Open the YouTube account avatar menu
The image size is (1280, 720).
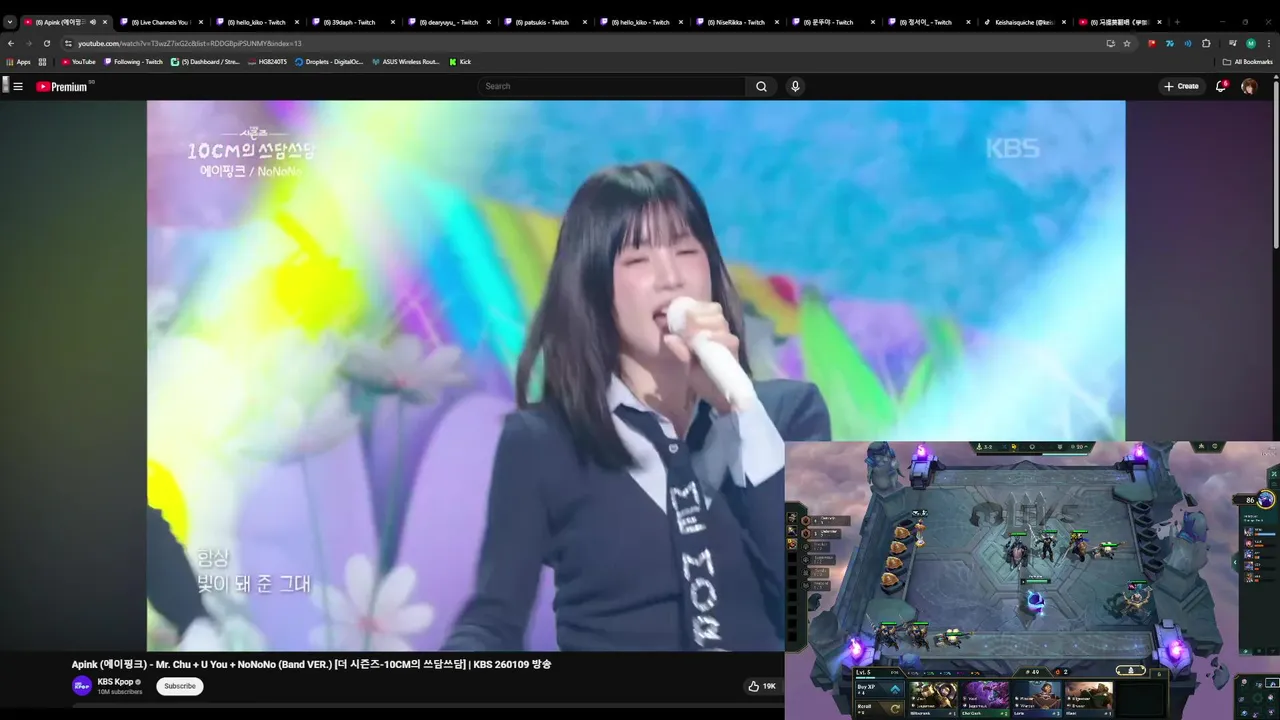pos(1249,86)
